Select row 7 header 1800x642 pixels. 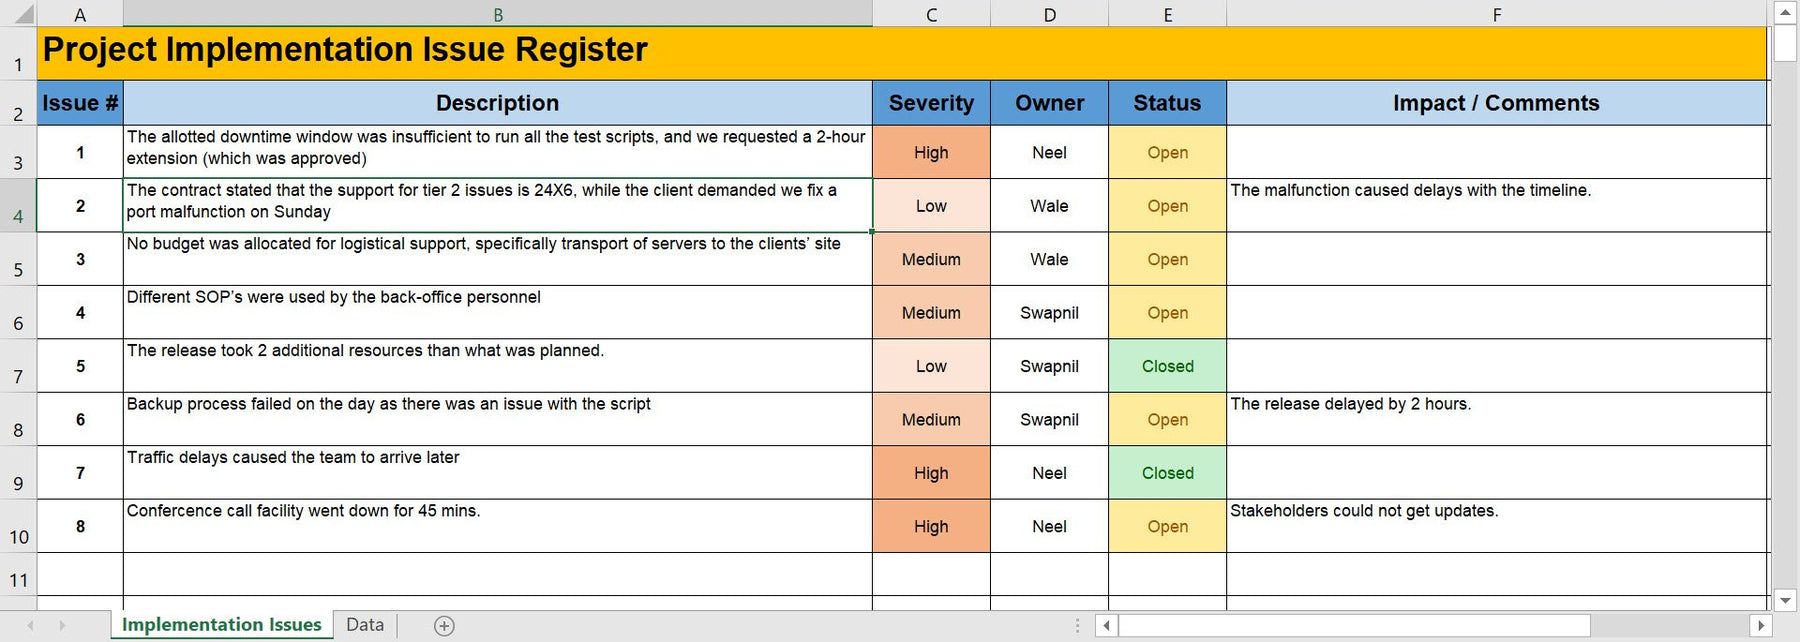pos(18,367)
